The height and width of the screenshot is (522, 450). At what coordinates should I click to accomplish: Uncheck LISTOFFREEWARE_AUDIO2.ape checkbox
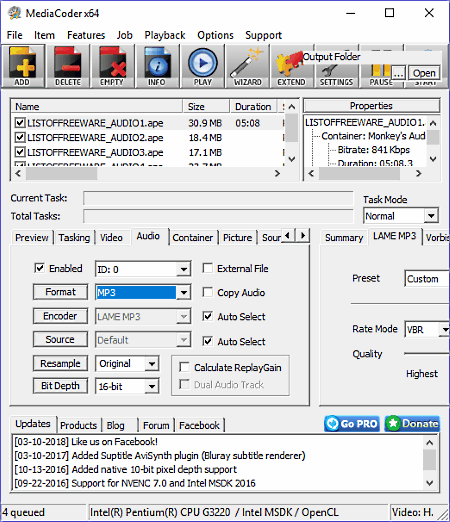tap(20, 137)
